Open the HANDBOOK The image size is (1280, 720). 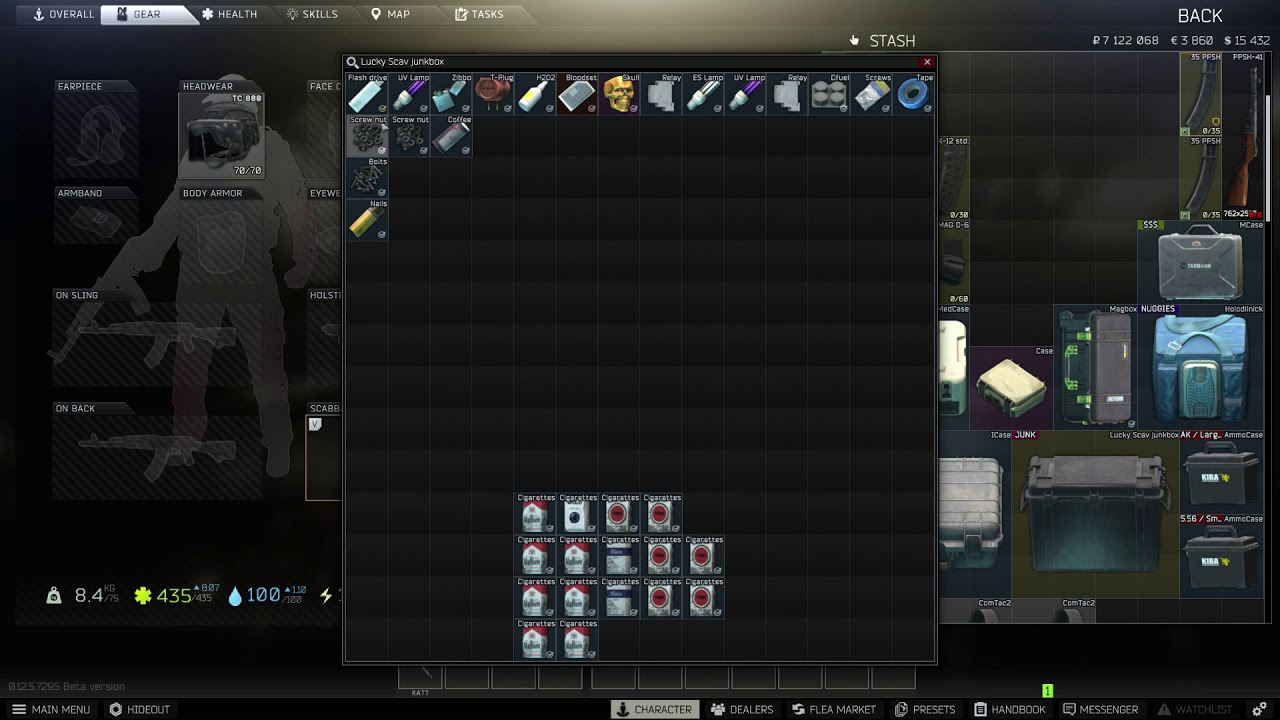[1010, 709]
